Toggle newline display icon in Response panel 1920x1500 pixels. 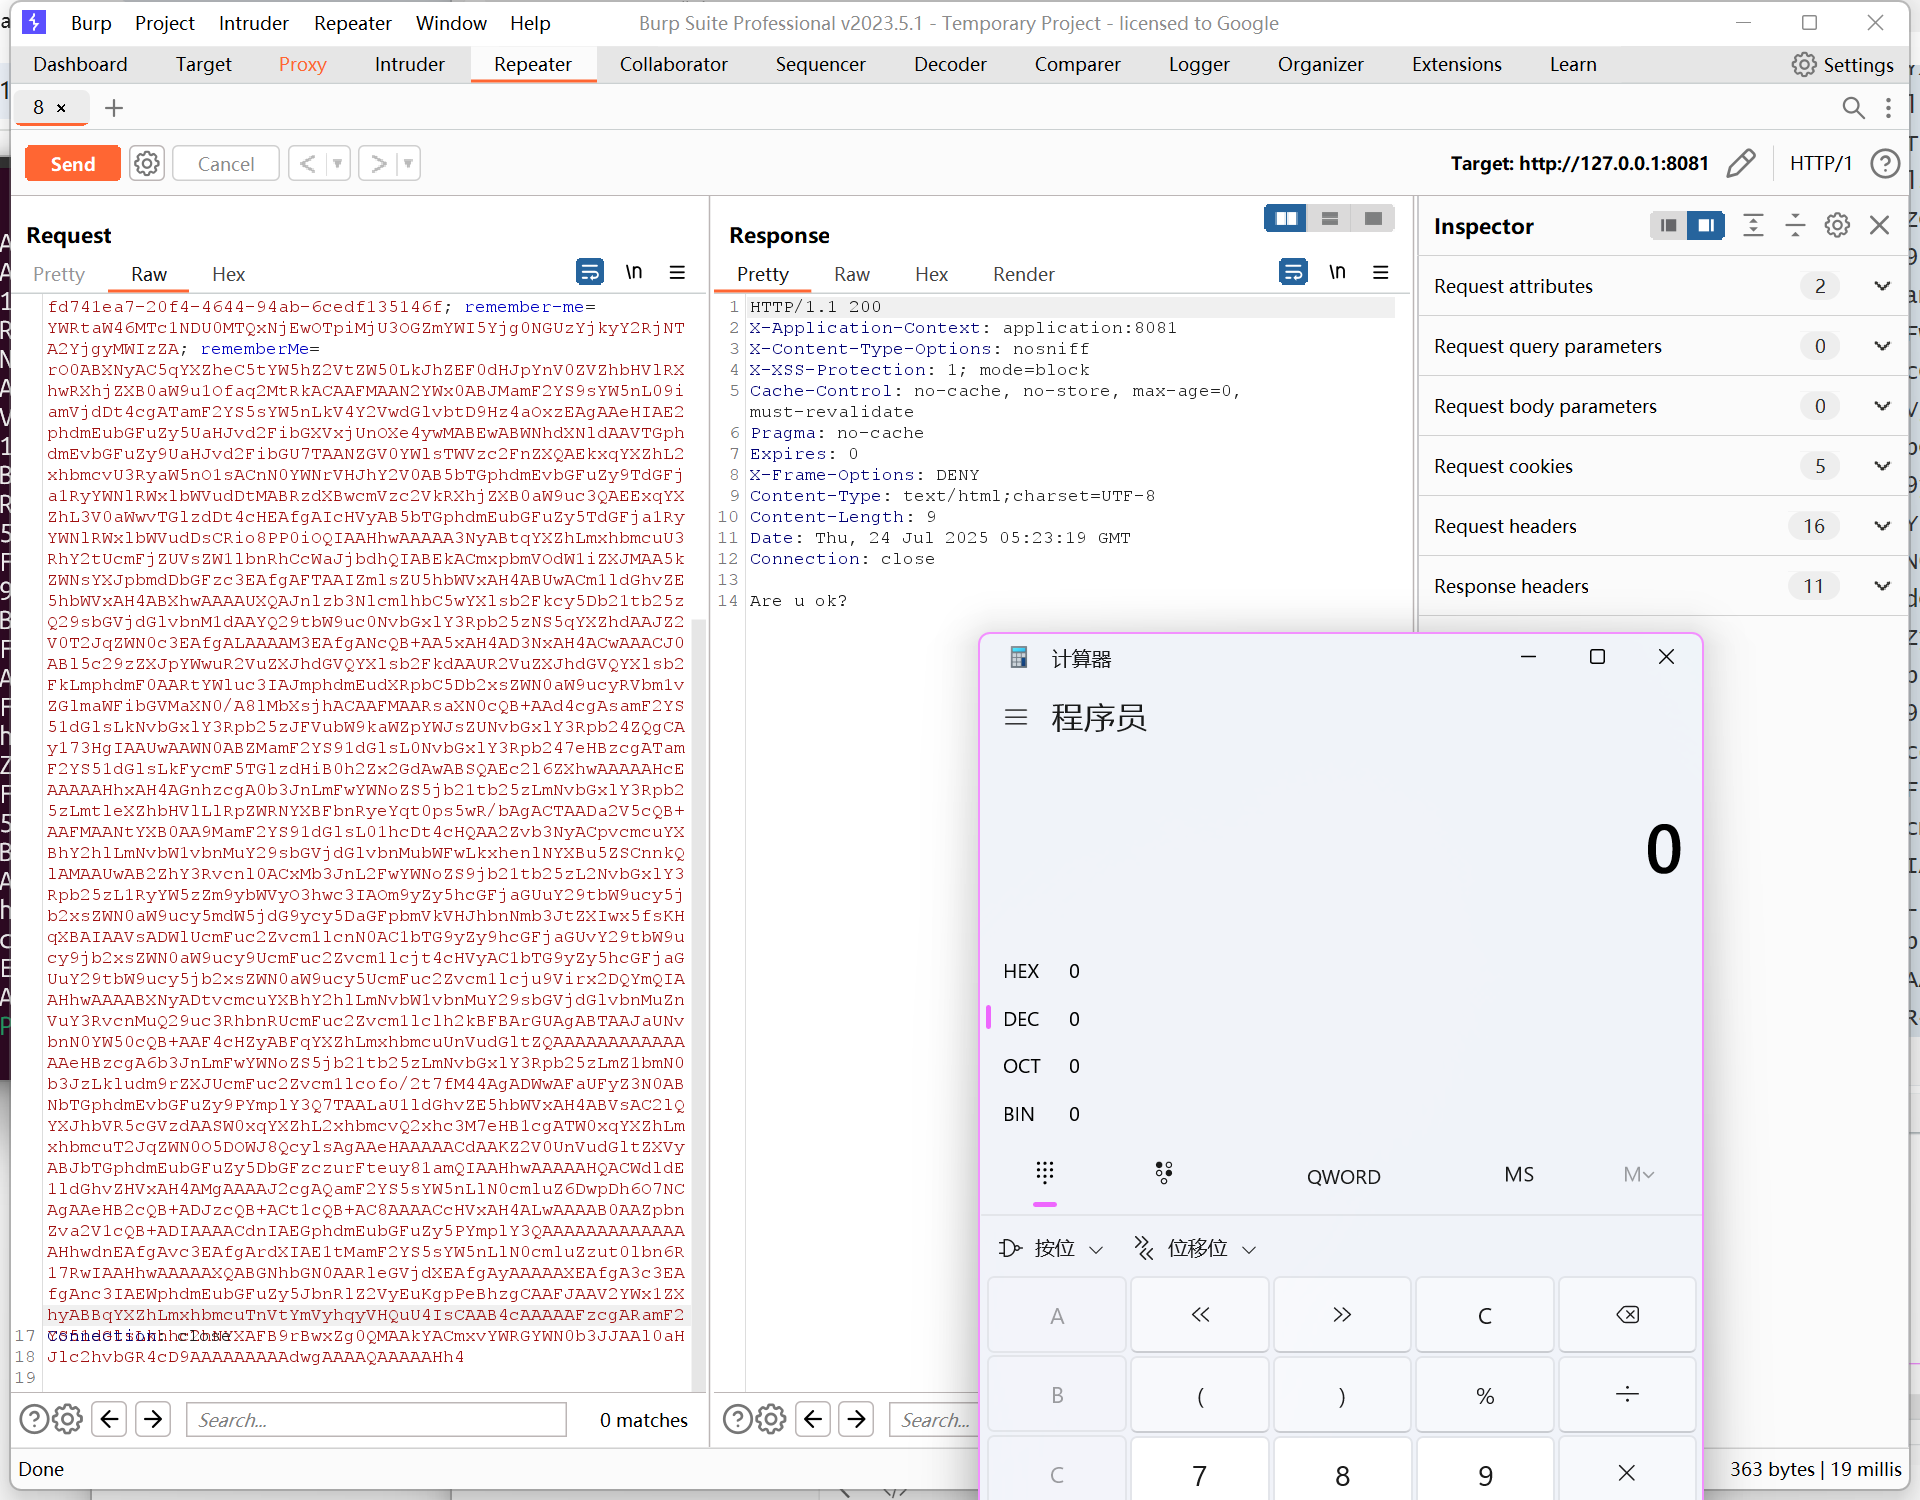click(1337, 272)
